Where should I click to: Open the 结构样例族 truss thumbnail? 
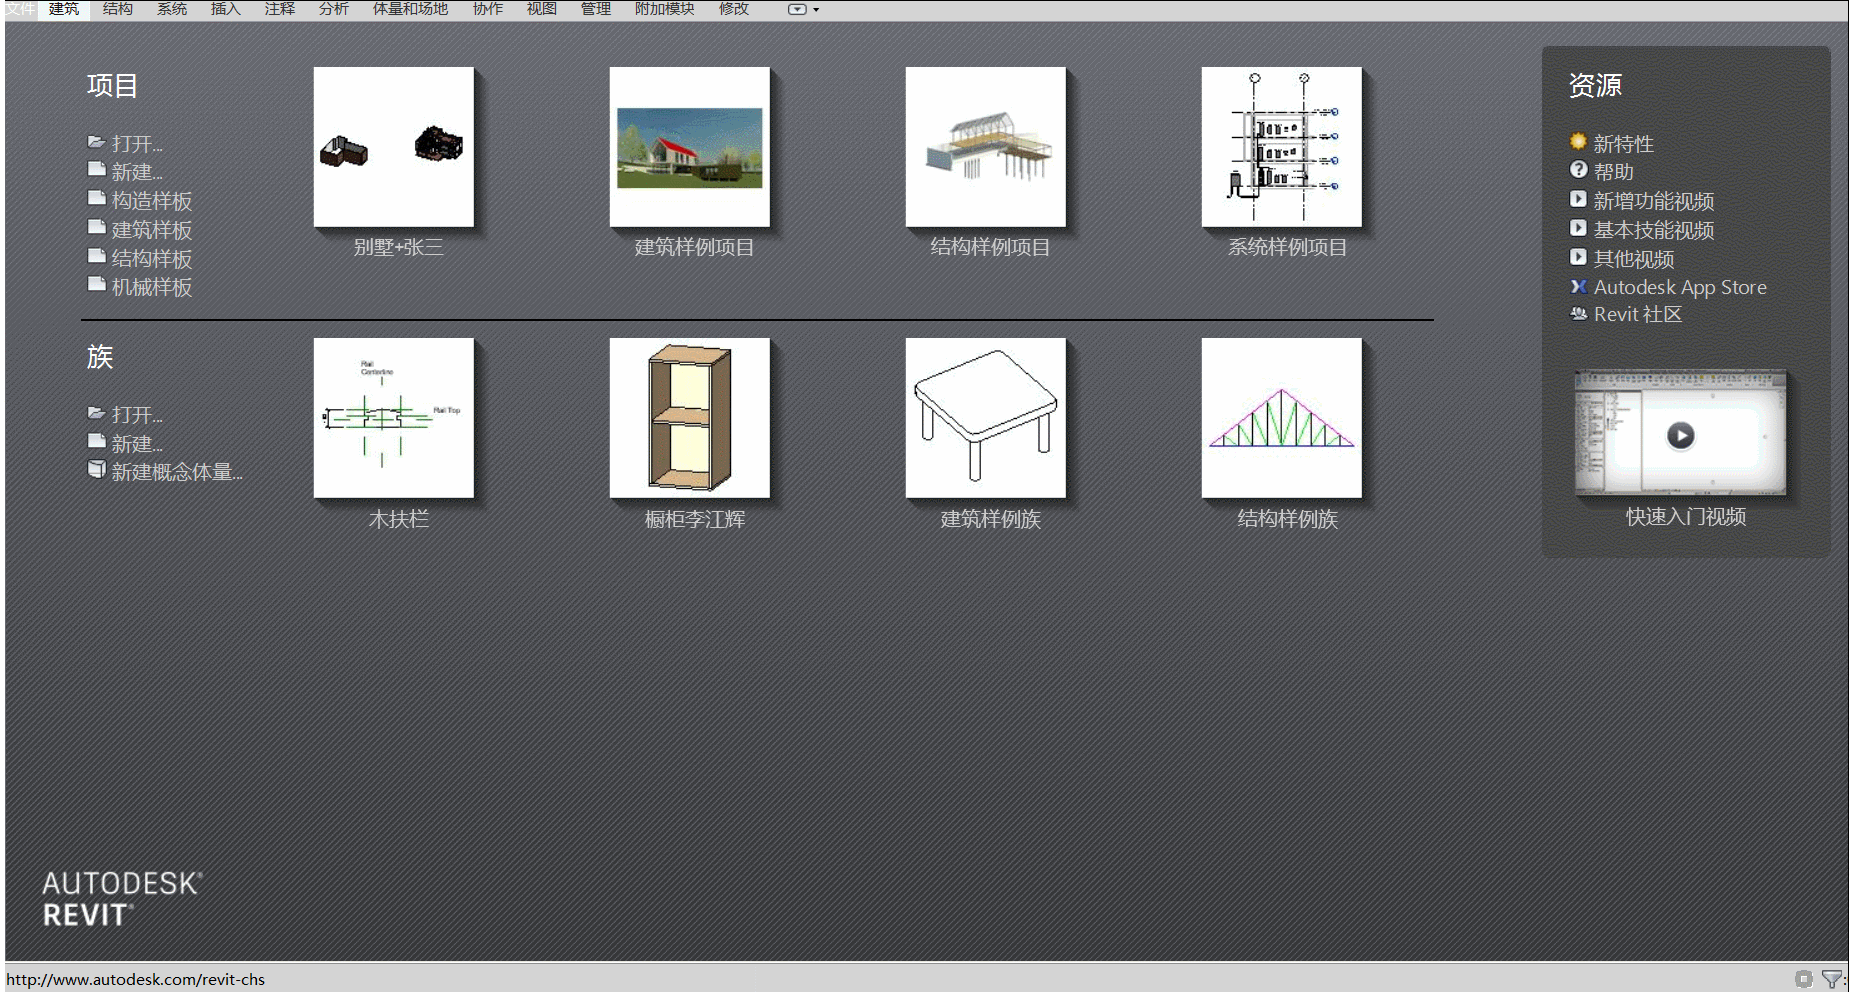pos(1282,418)
